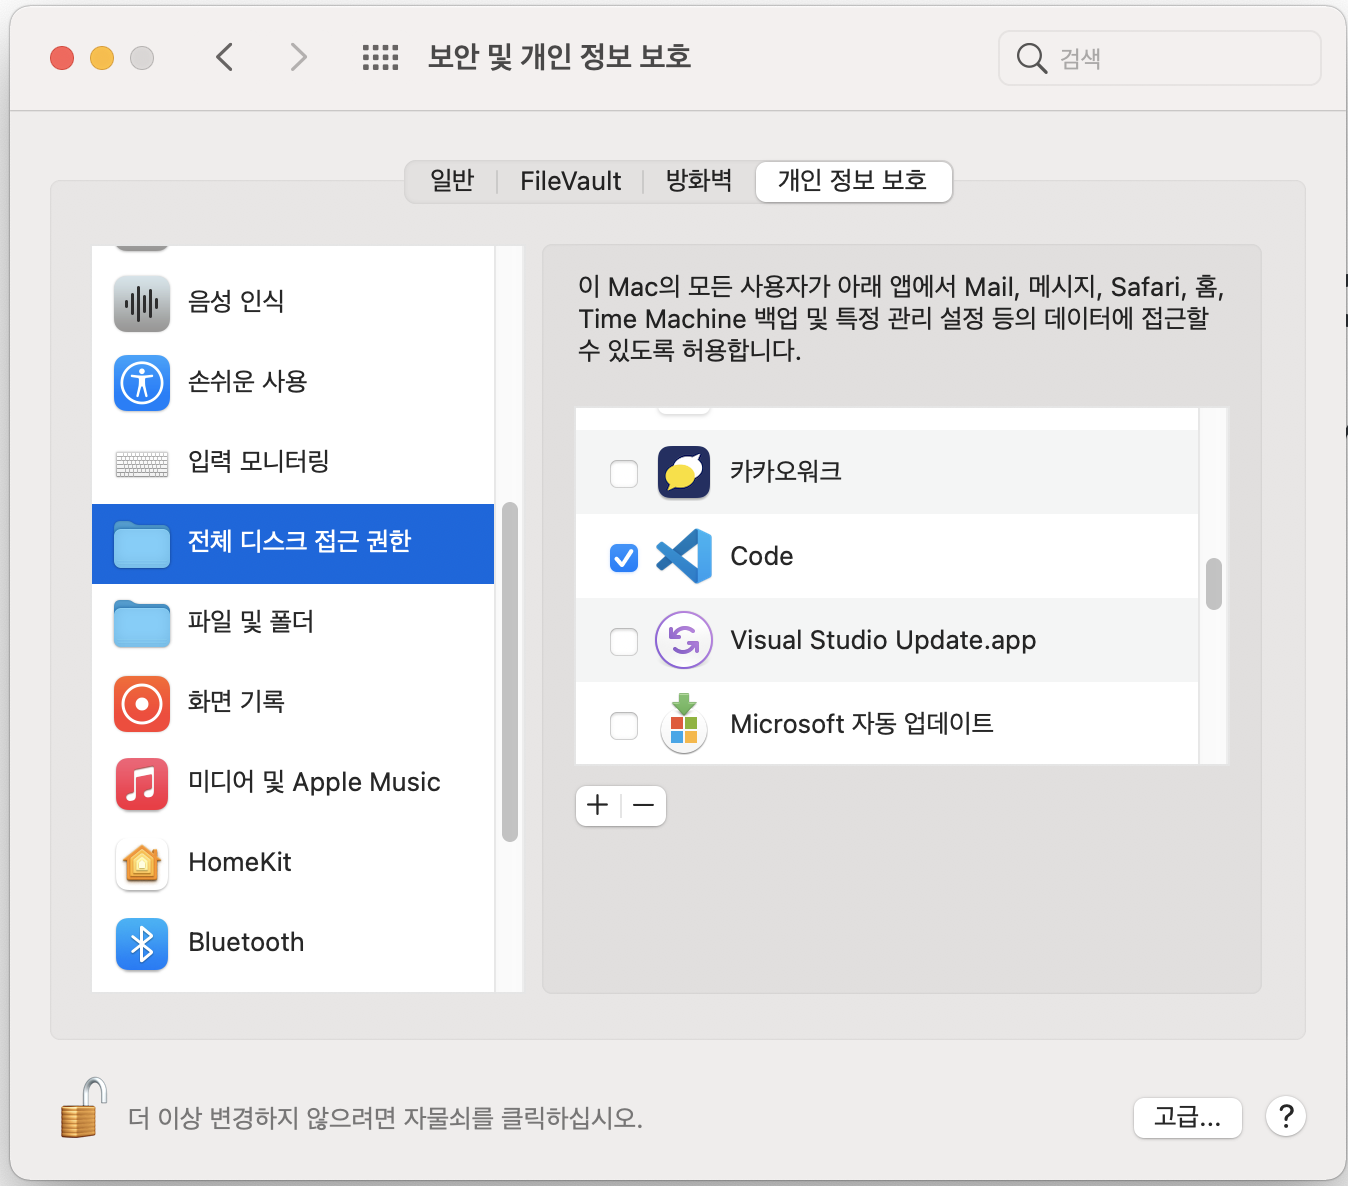Select the 미디어 및 Apple Music icon
Screen dimensions: 1348x1186
[142, 783]
